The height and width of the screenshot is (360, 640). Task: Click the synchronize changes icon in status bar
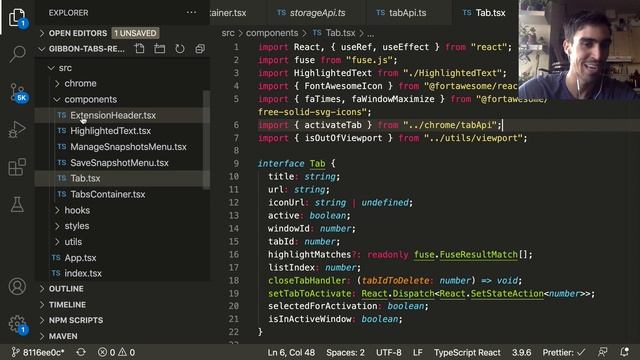pyautogui.click(x=81, y=352)
